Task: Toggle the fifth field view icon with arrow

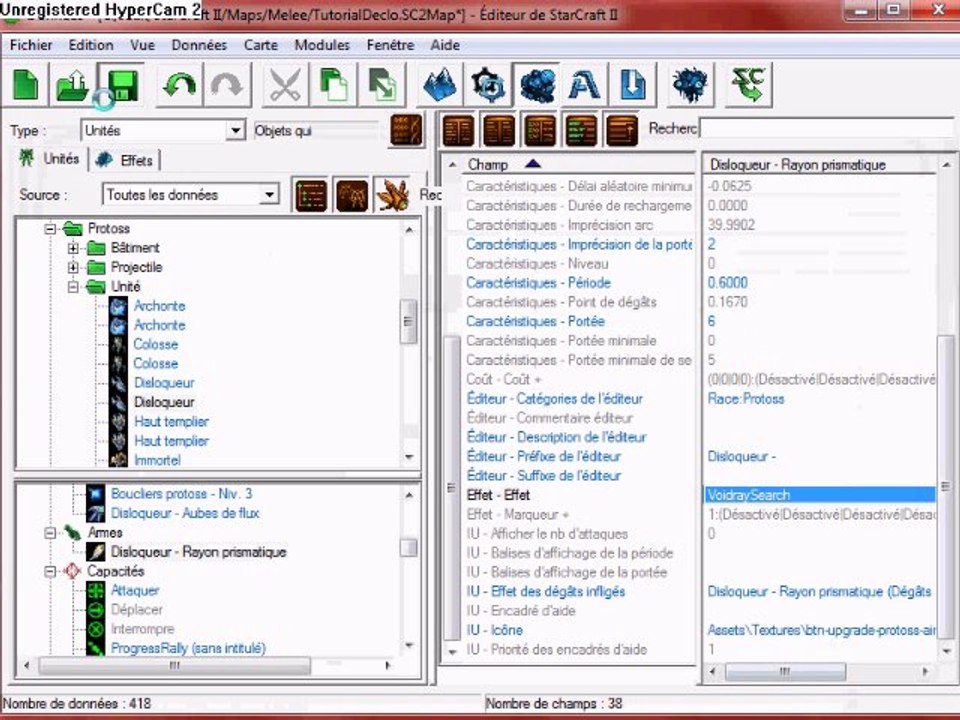Action: pos(622,130)
